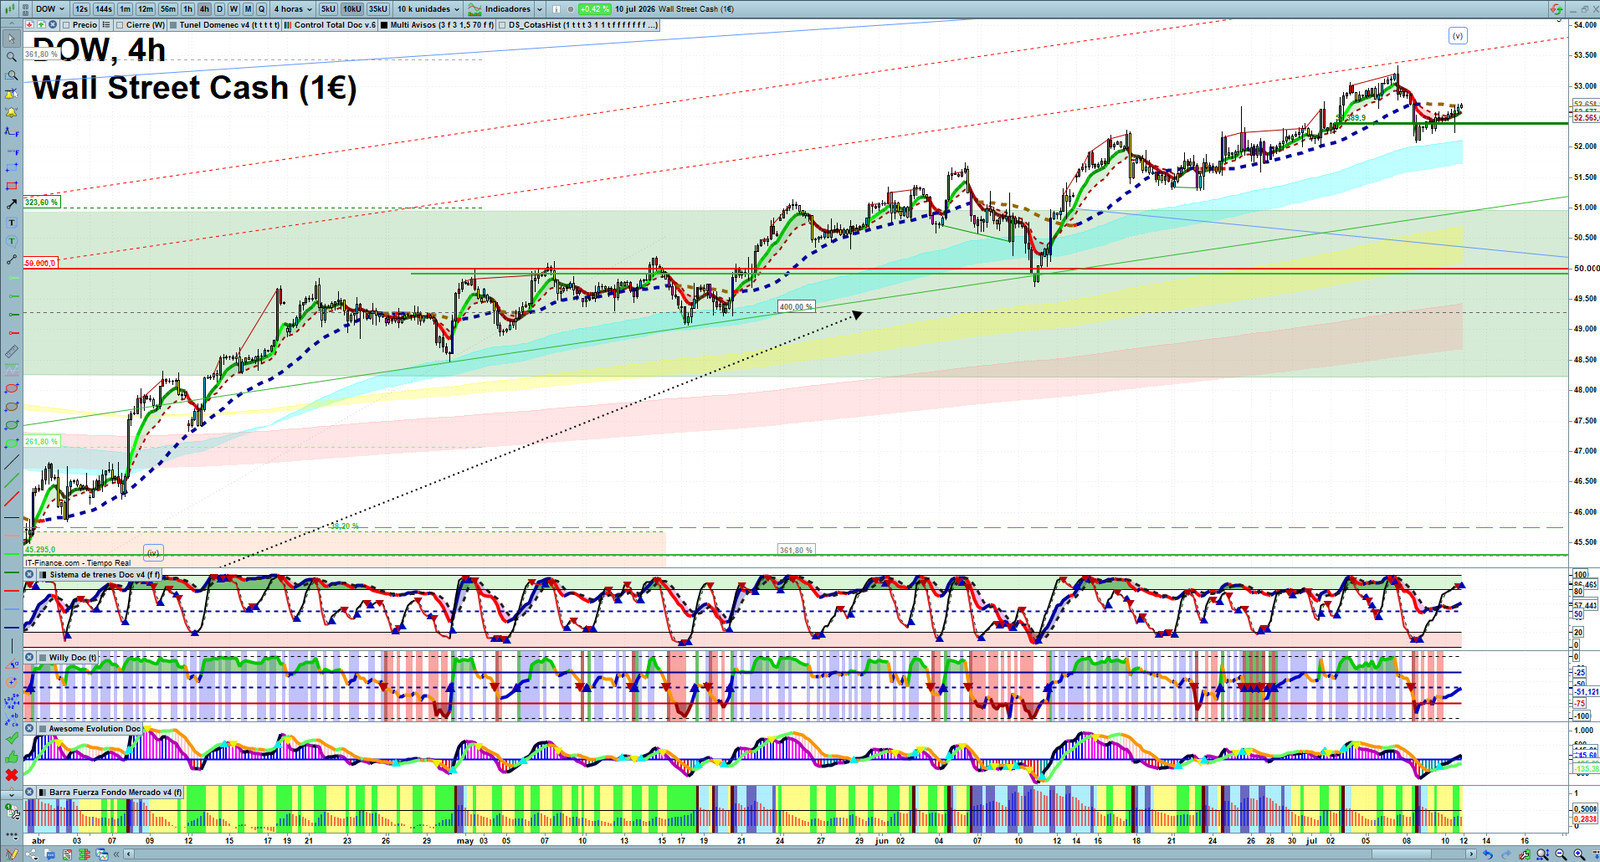
Task: Select the 10kU units button
Action: tap(352, 9)
